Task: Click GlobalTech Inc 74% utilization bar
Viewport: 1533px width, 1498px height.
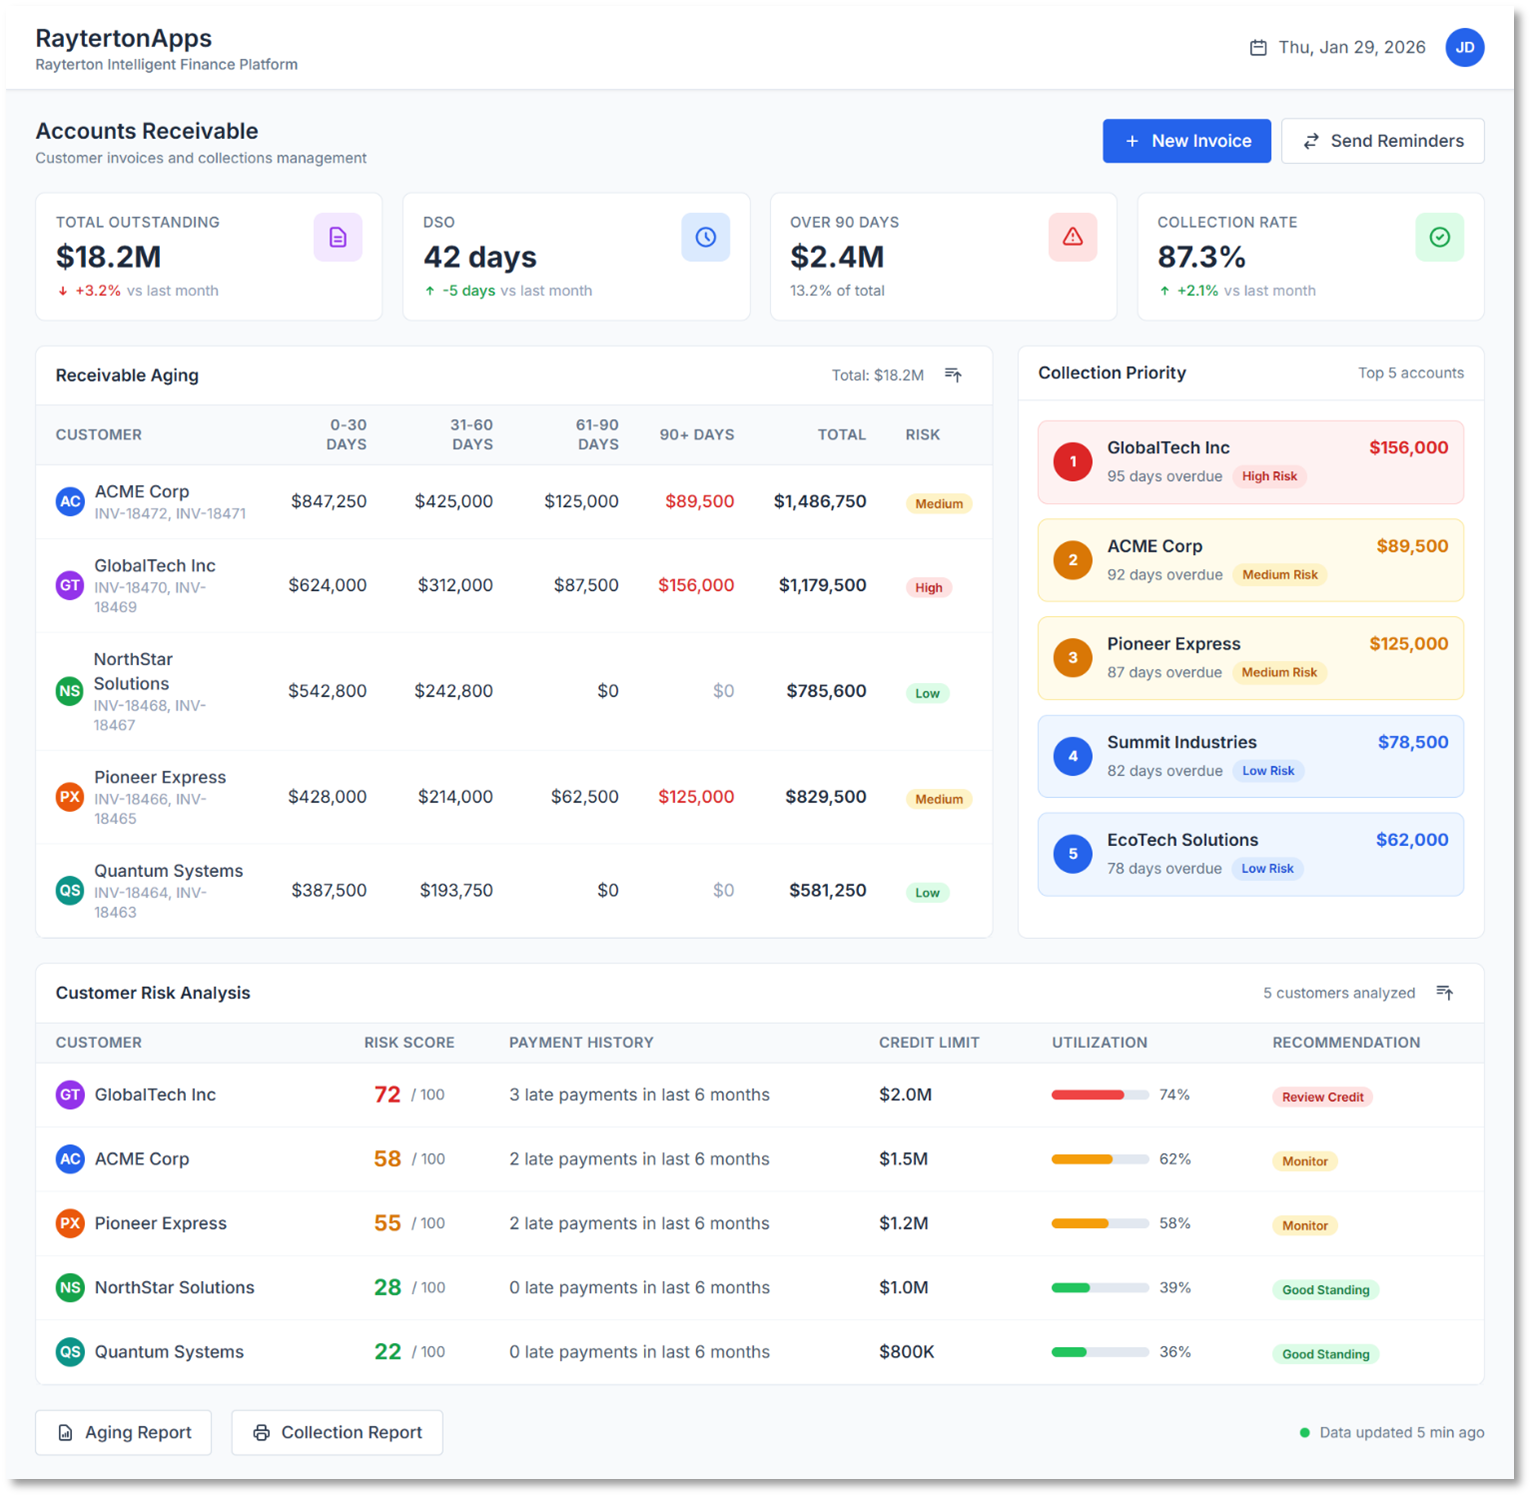Action: click(1099, 1095)
